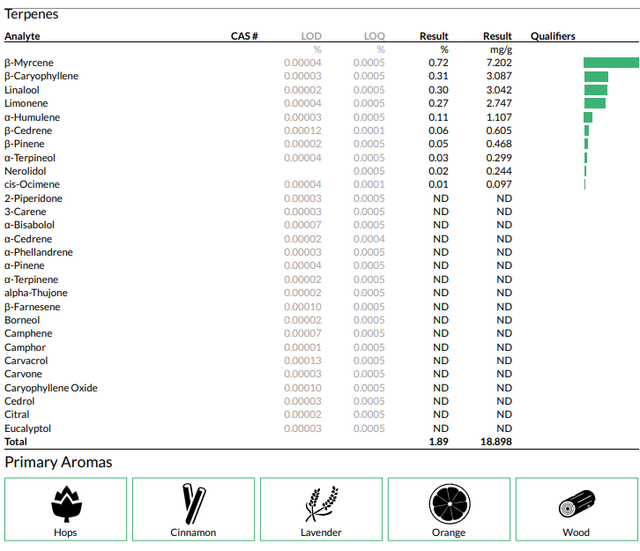The height and width of the screenshot is (551, 640).
Task: Click the Terpenes section title
Action: coord(31,14)
